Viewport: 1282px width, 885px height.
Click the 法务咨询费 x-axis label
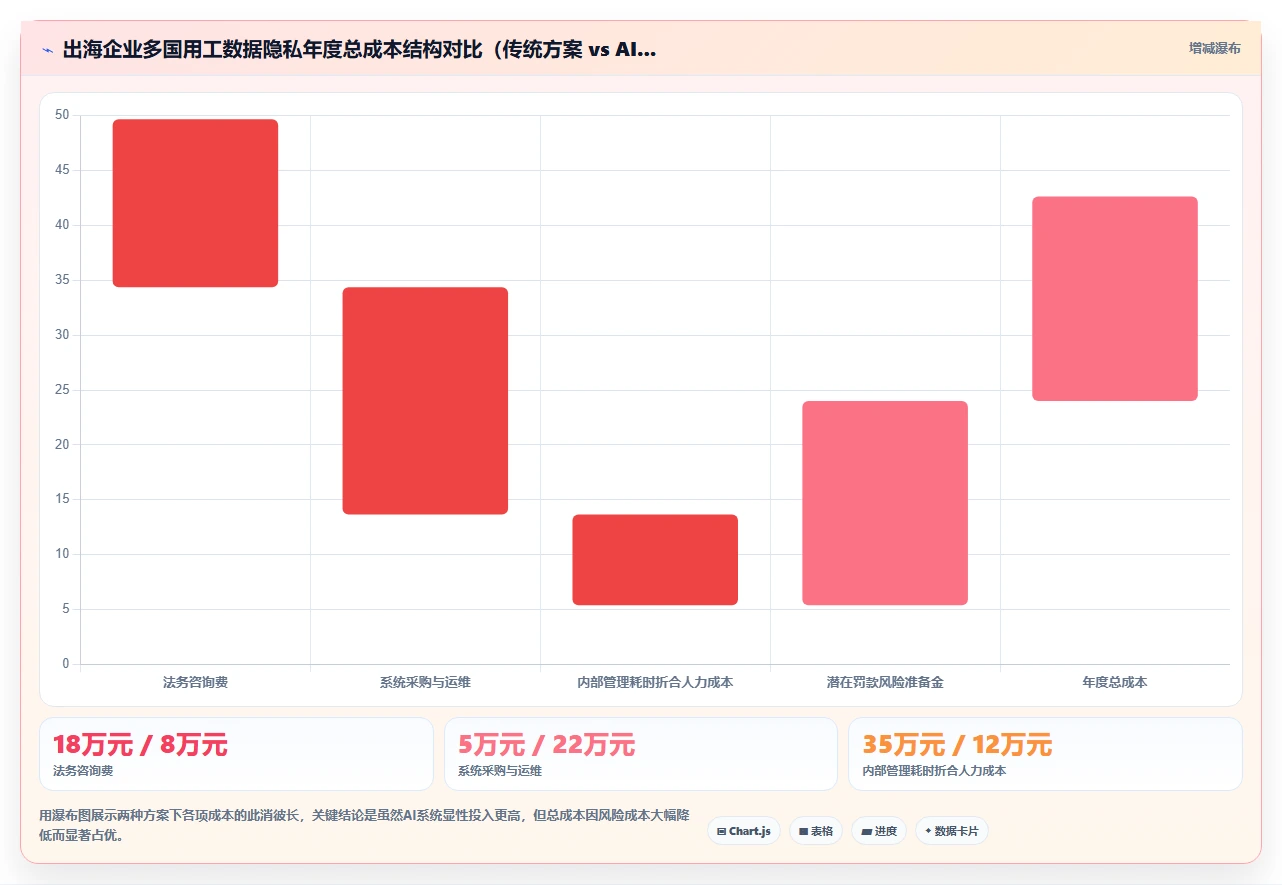click(195, 682)
